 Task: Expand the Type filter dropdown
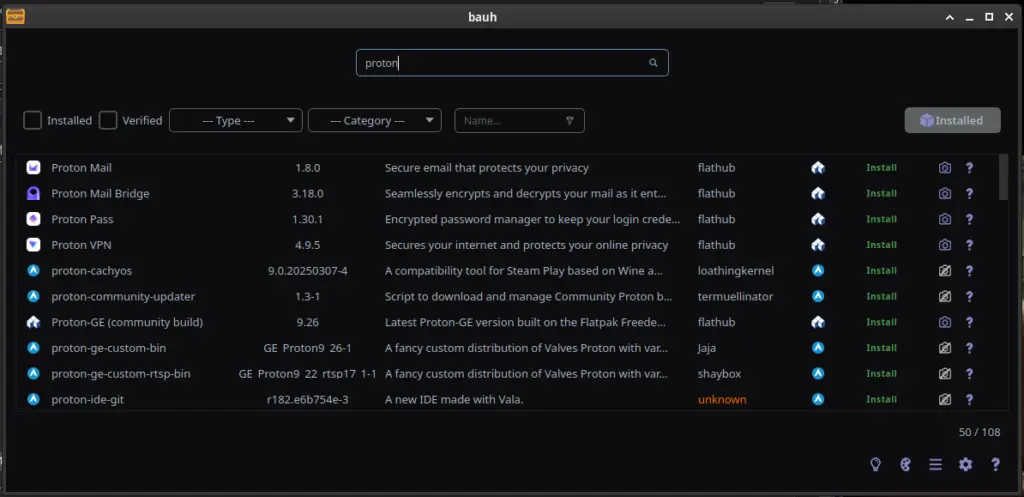point(236,120)
